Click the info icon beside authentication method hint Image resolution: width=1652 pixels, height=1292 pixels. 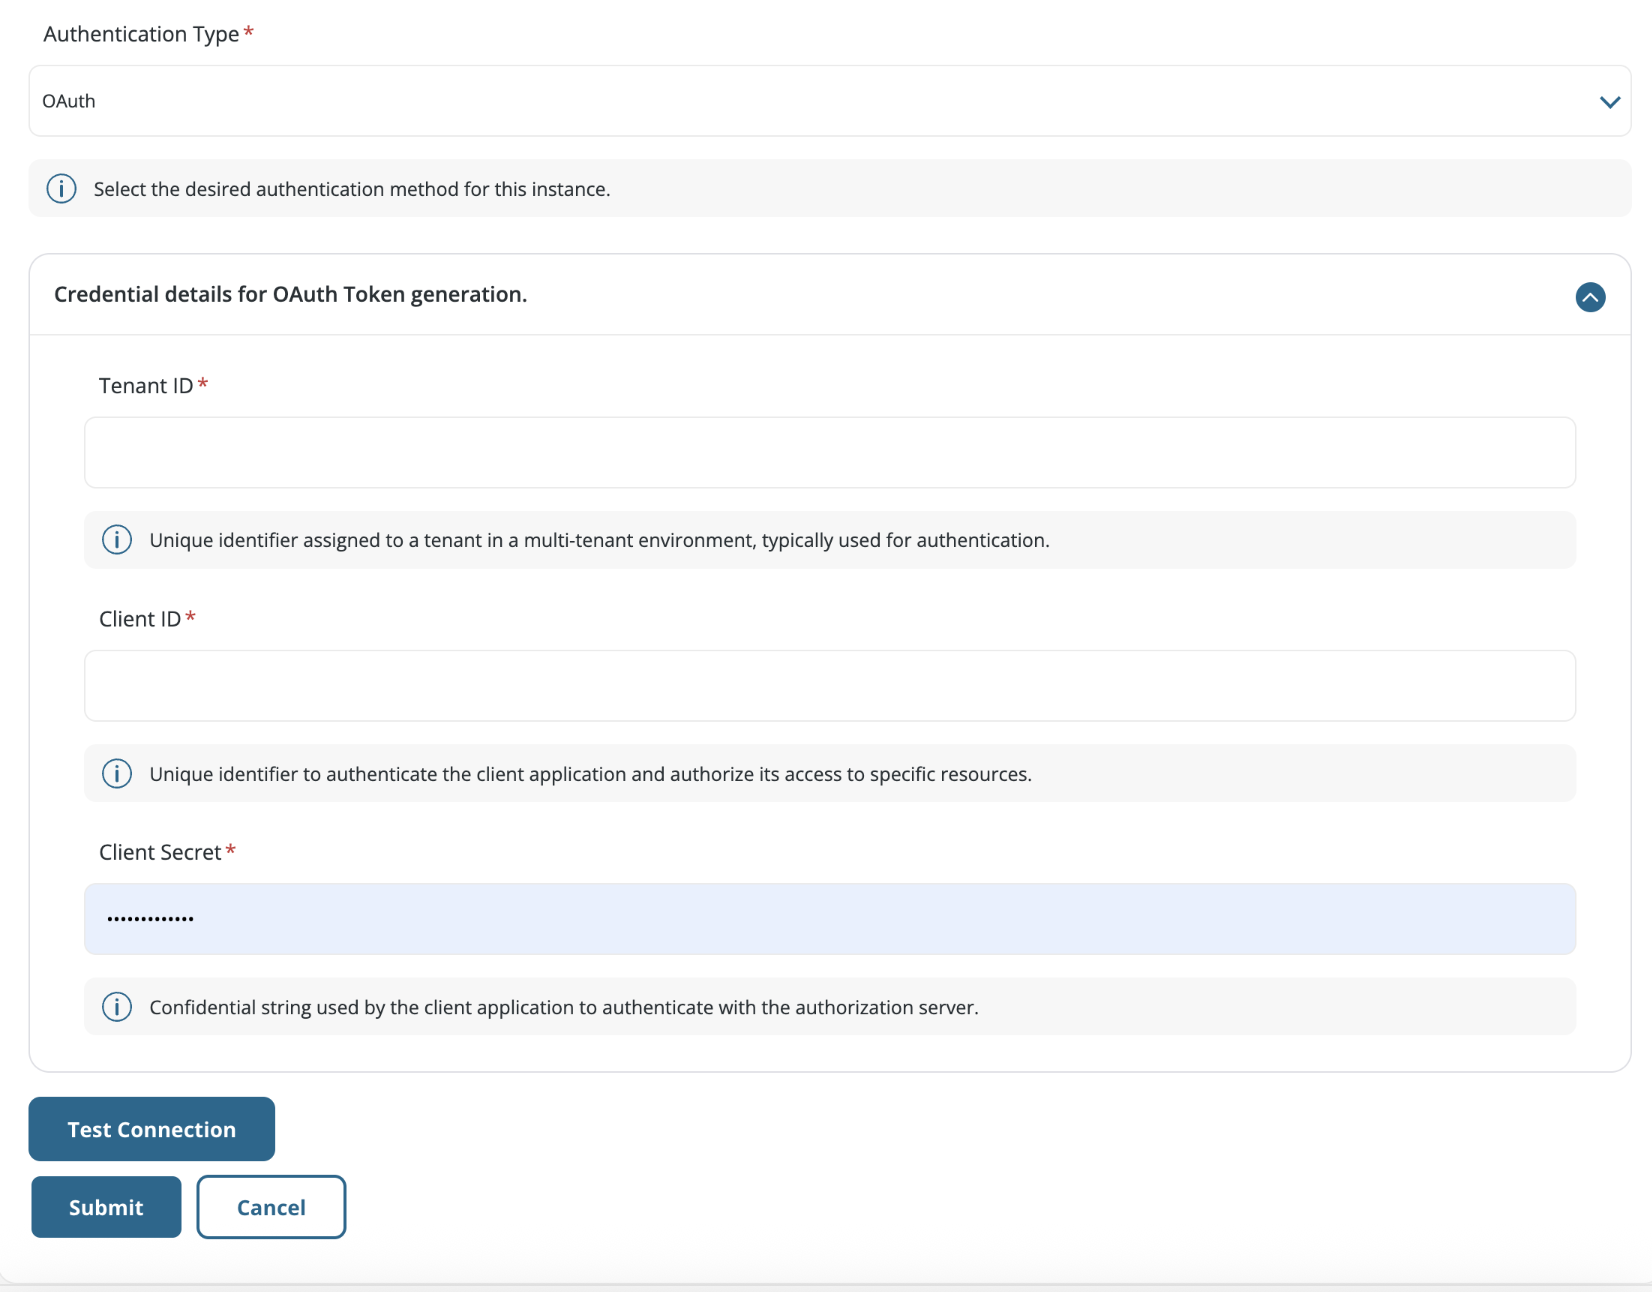(62, 189)
